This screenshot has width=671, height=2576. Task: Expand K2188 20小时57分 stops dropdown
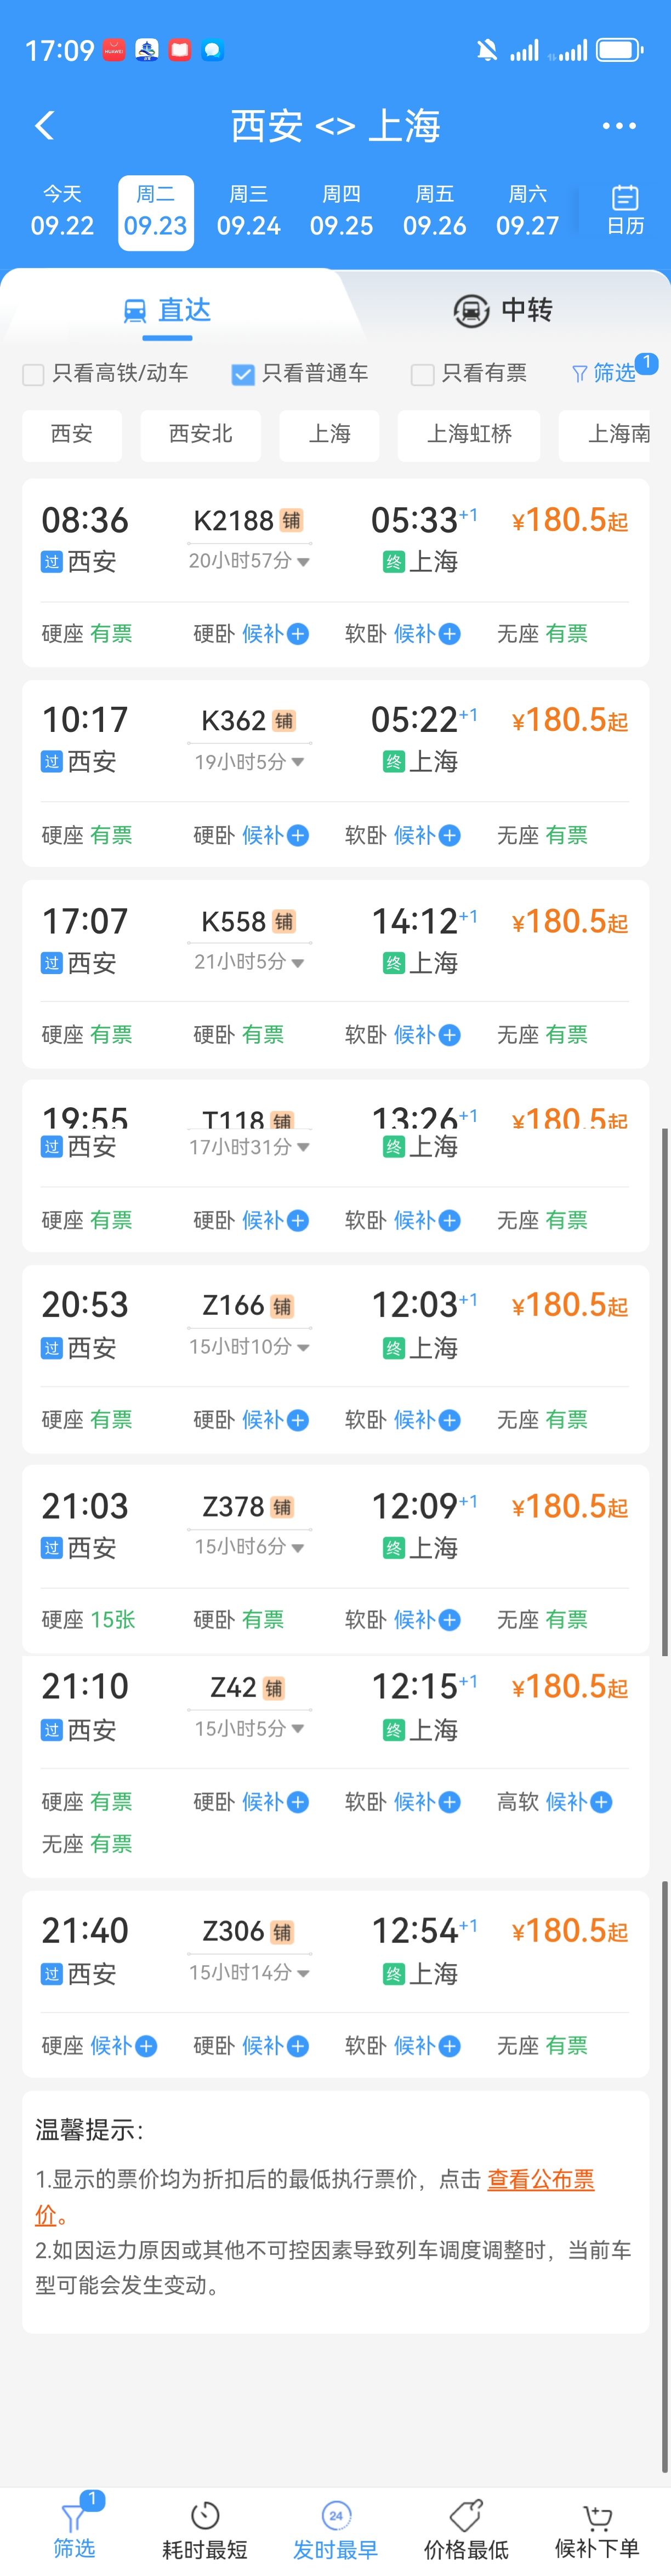tap(303, 562)
